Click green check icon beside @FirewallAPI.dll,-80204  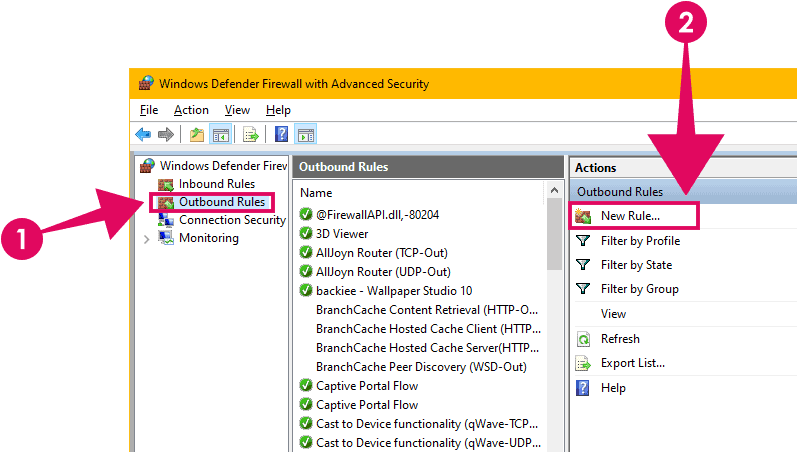point(305,215)
